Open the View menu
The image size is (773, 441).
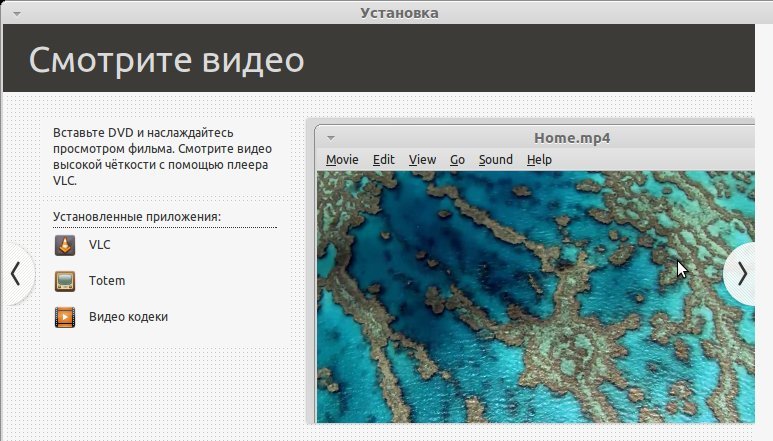[x=422, y=160]
